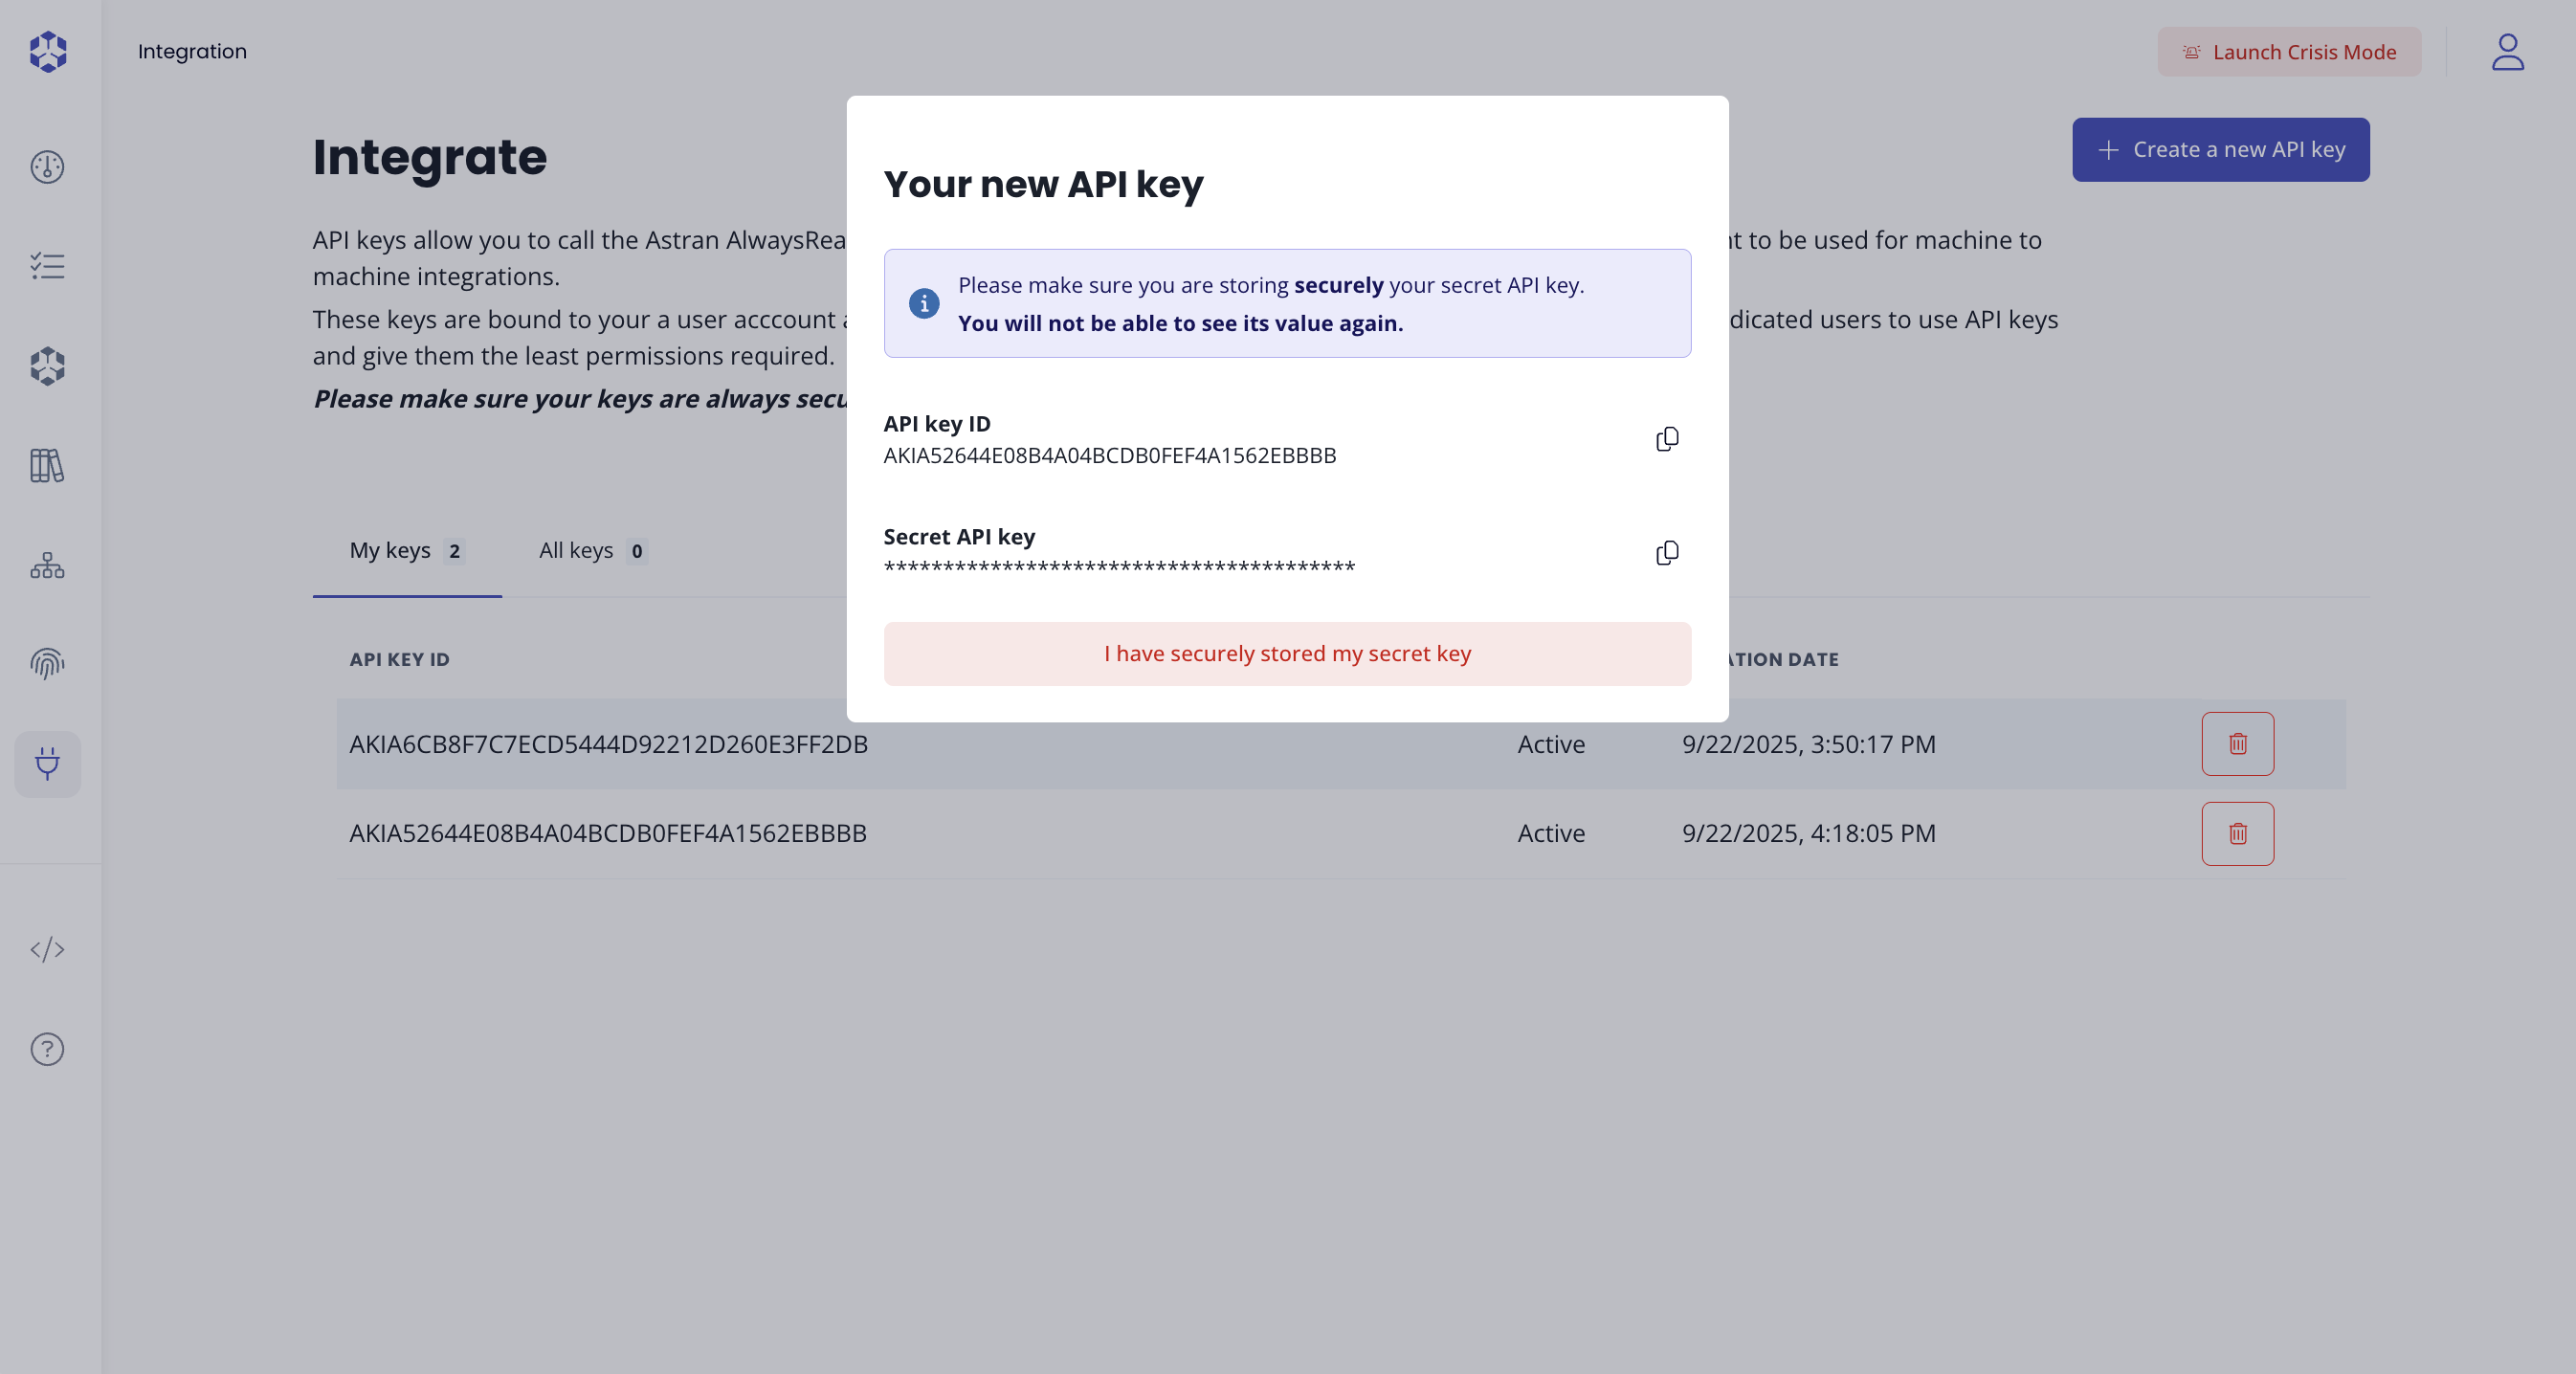
Task: Open the dashboard gauge icon in sidebar
Action: point(47,167)
